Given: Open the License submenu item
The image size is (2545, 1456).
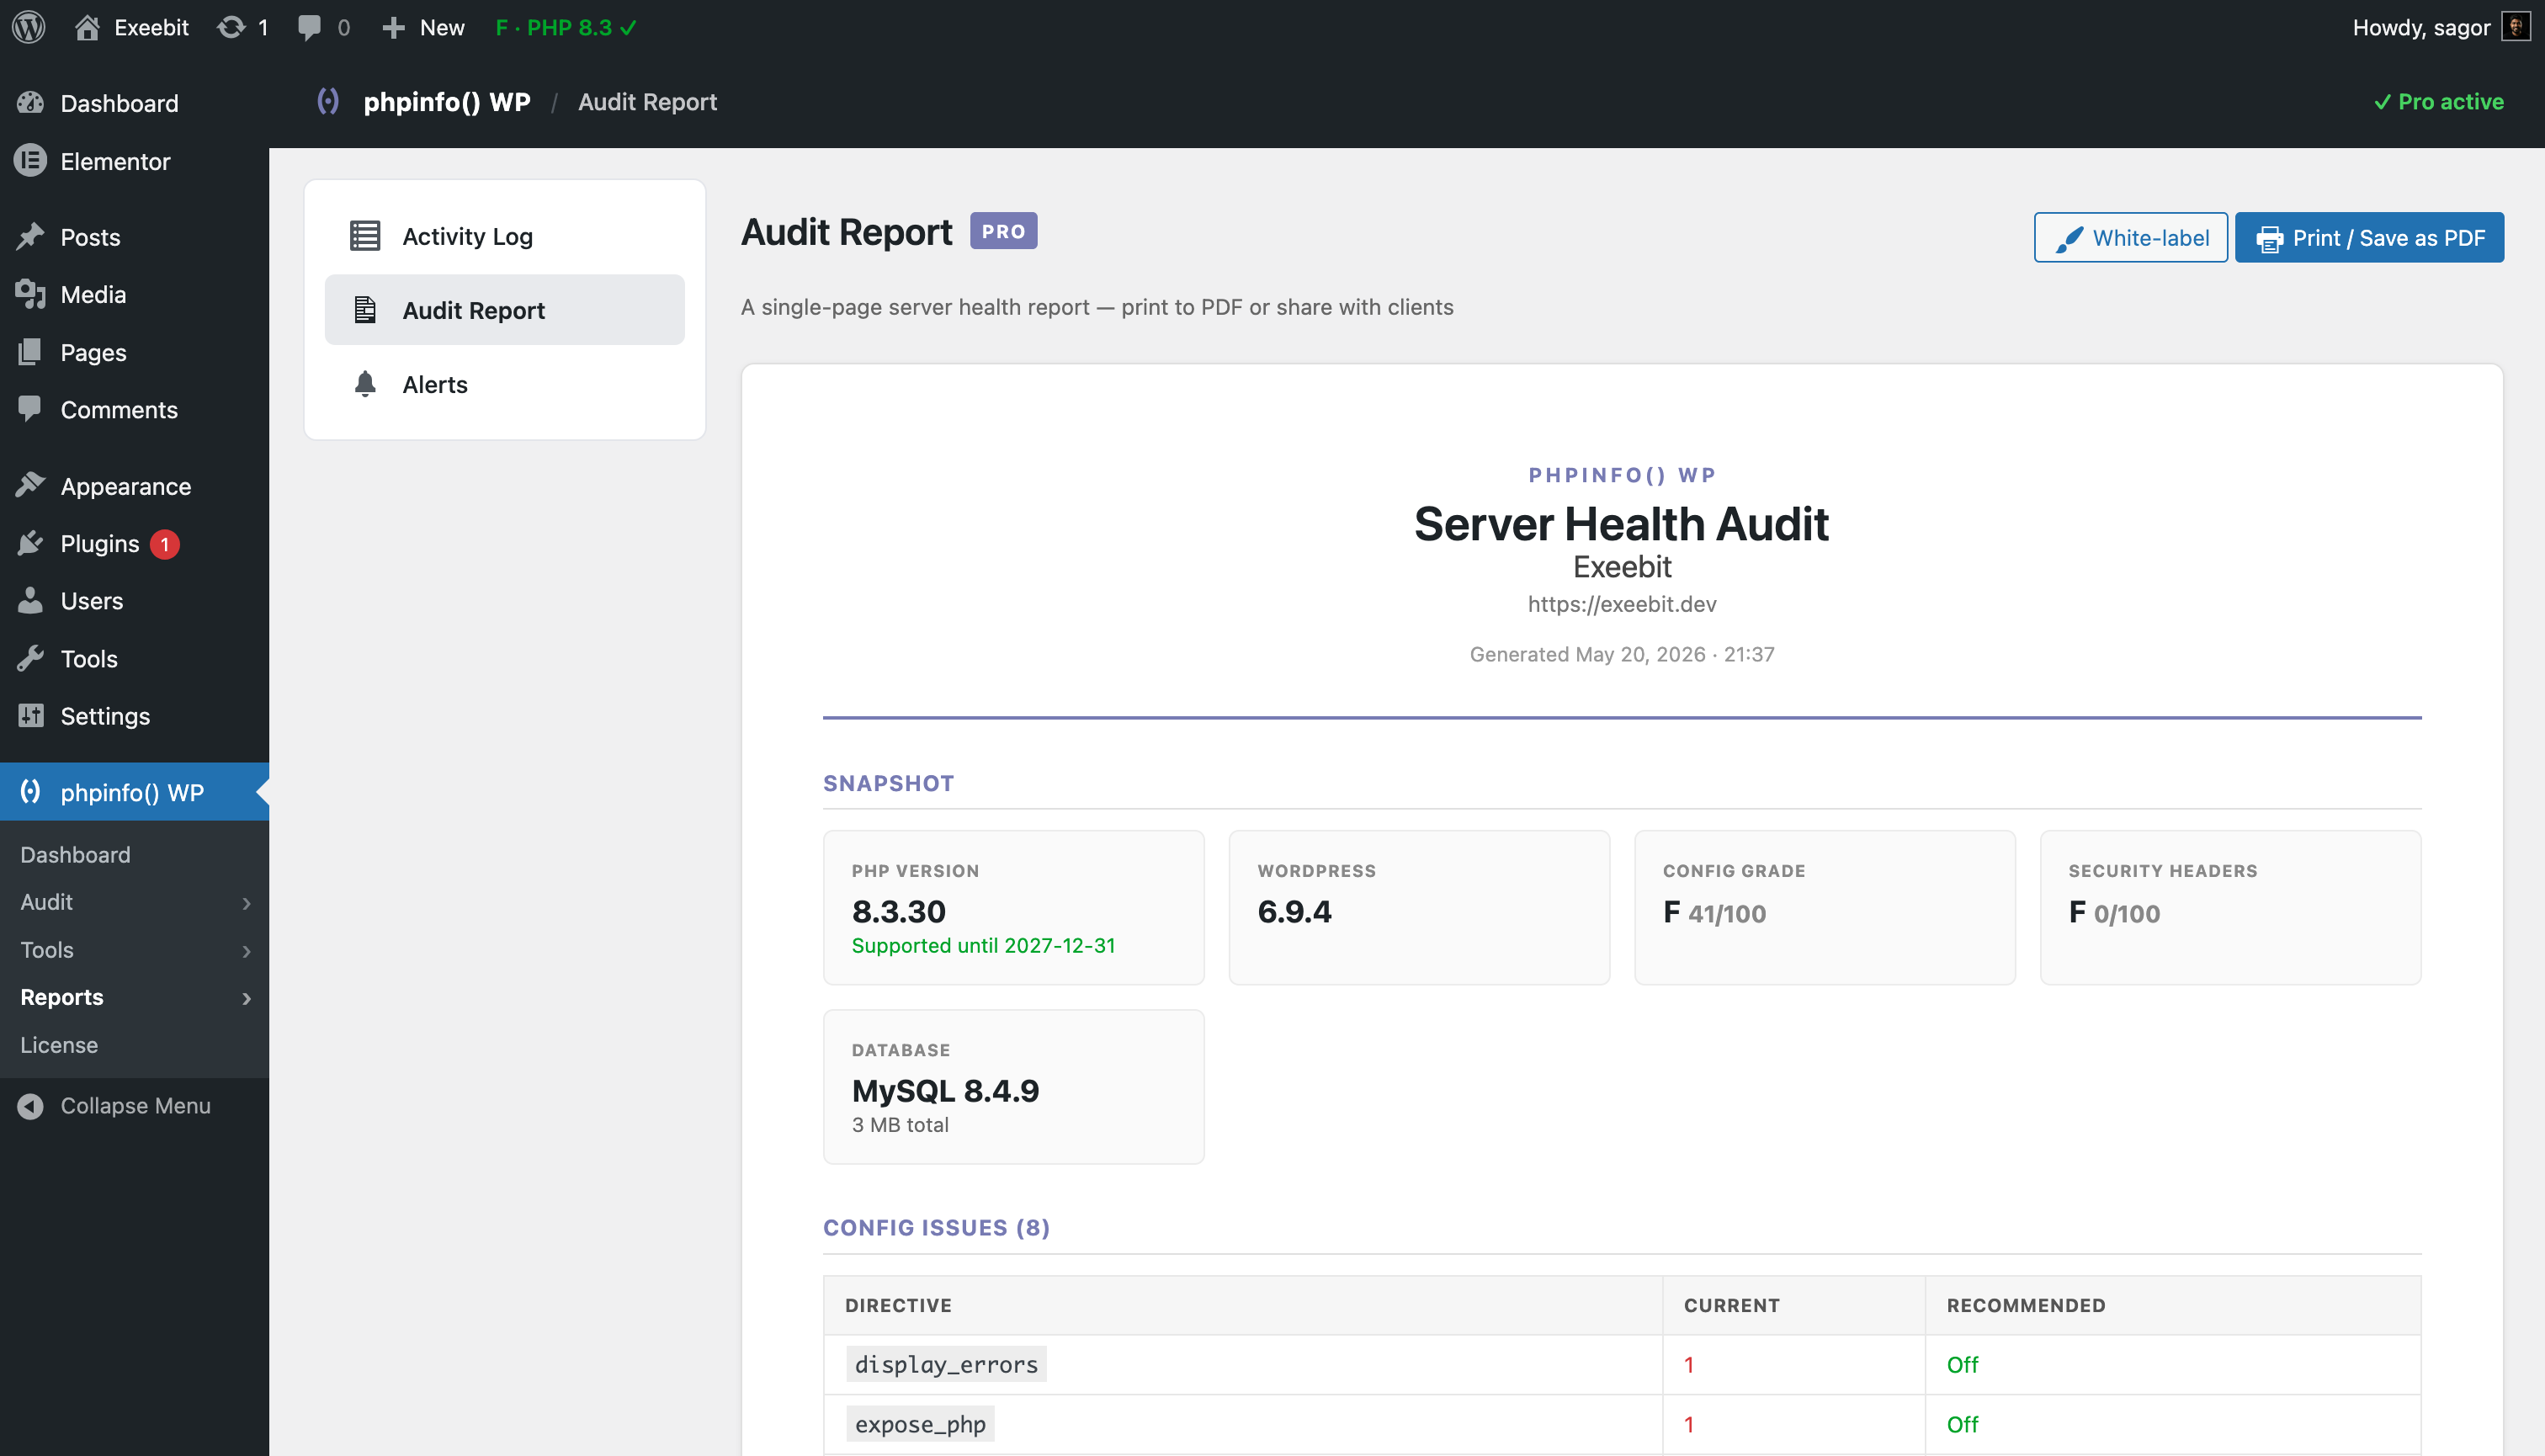Looking at the screenshot, I should 59,1045.
